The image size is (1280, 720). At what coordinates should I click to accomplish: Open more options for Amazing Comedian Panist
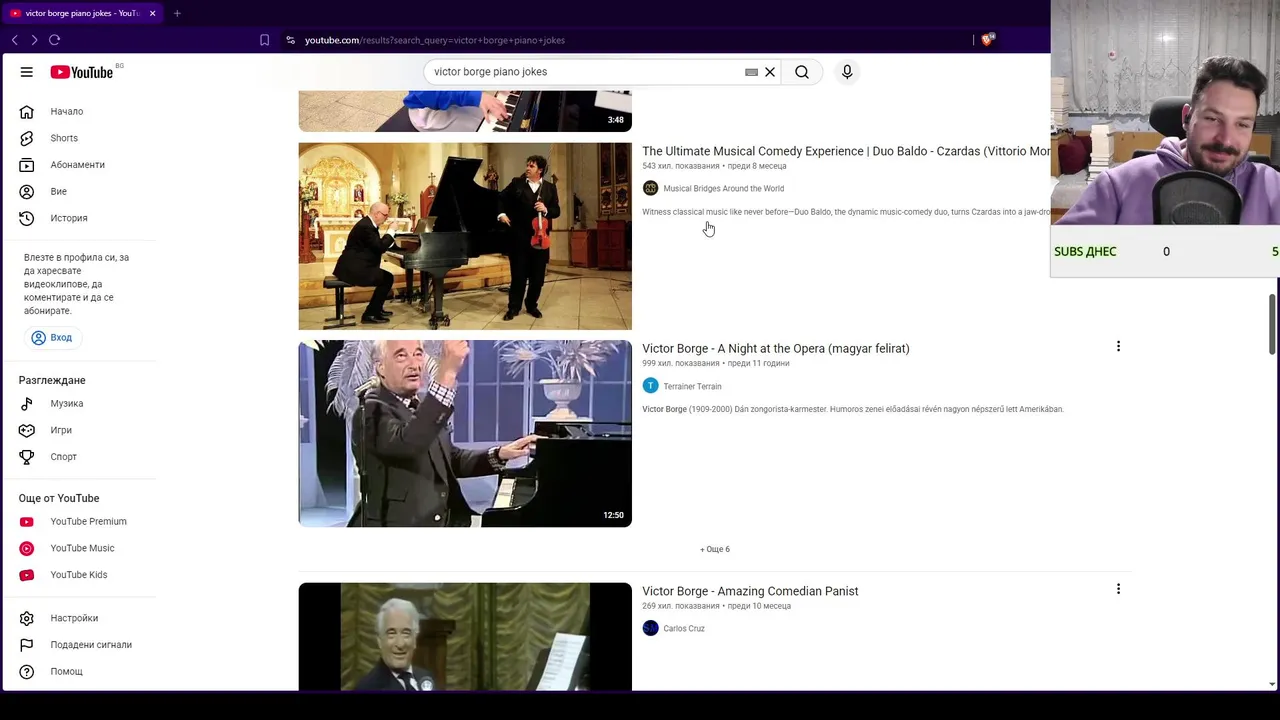1118,590
